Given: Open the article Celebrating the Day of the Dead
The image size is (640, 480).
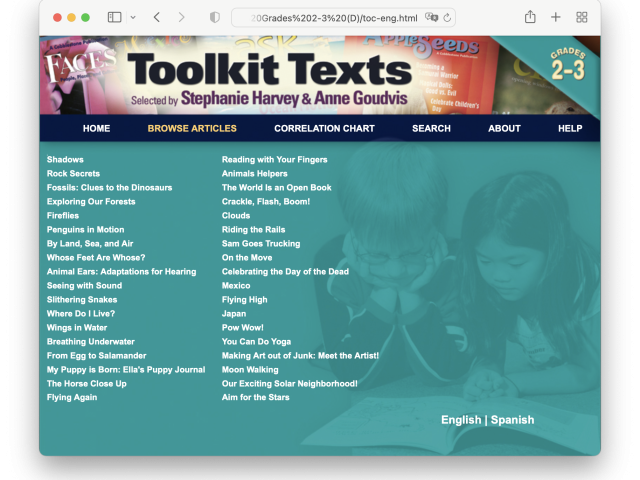Looking at the screenshot, I should pos(285,272).
